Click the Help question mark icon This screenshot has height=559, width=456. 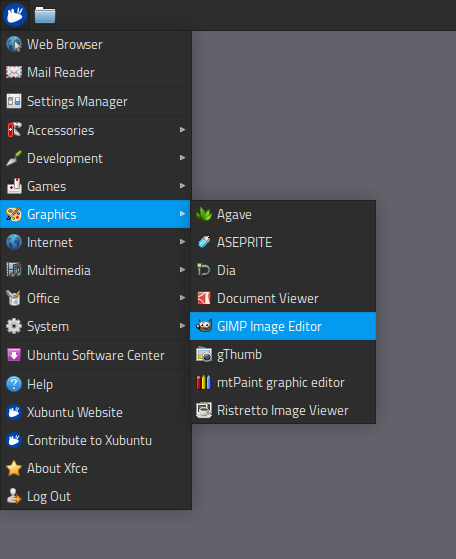coord(14,384)
